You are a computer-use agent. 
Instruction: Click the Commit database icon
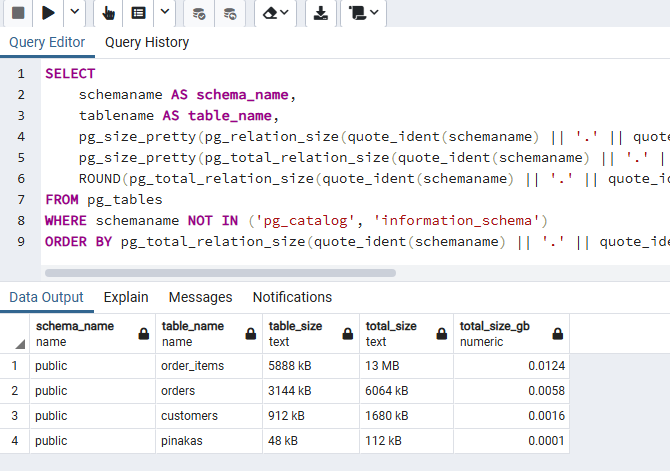199,13
